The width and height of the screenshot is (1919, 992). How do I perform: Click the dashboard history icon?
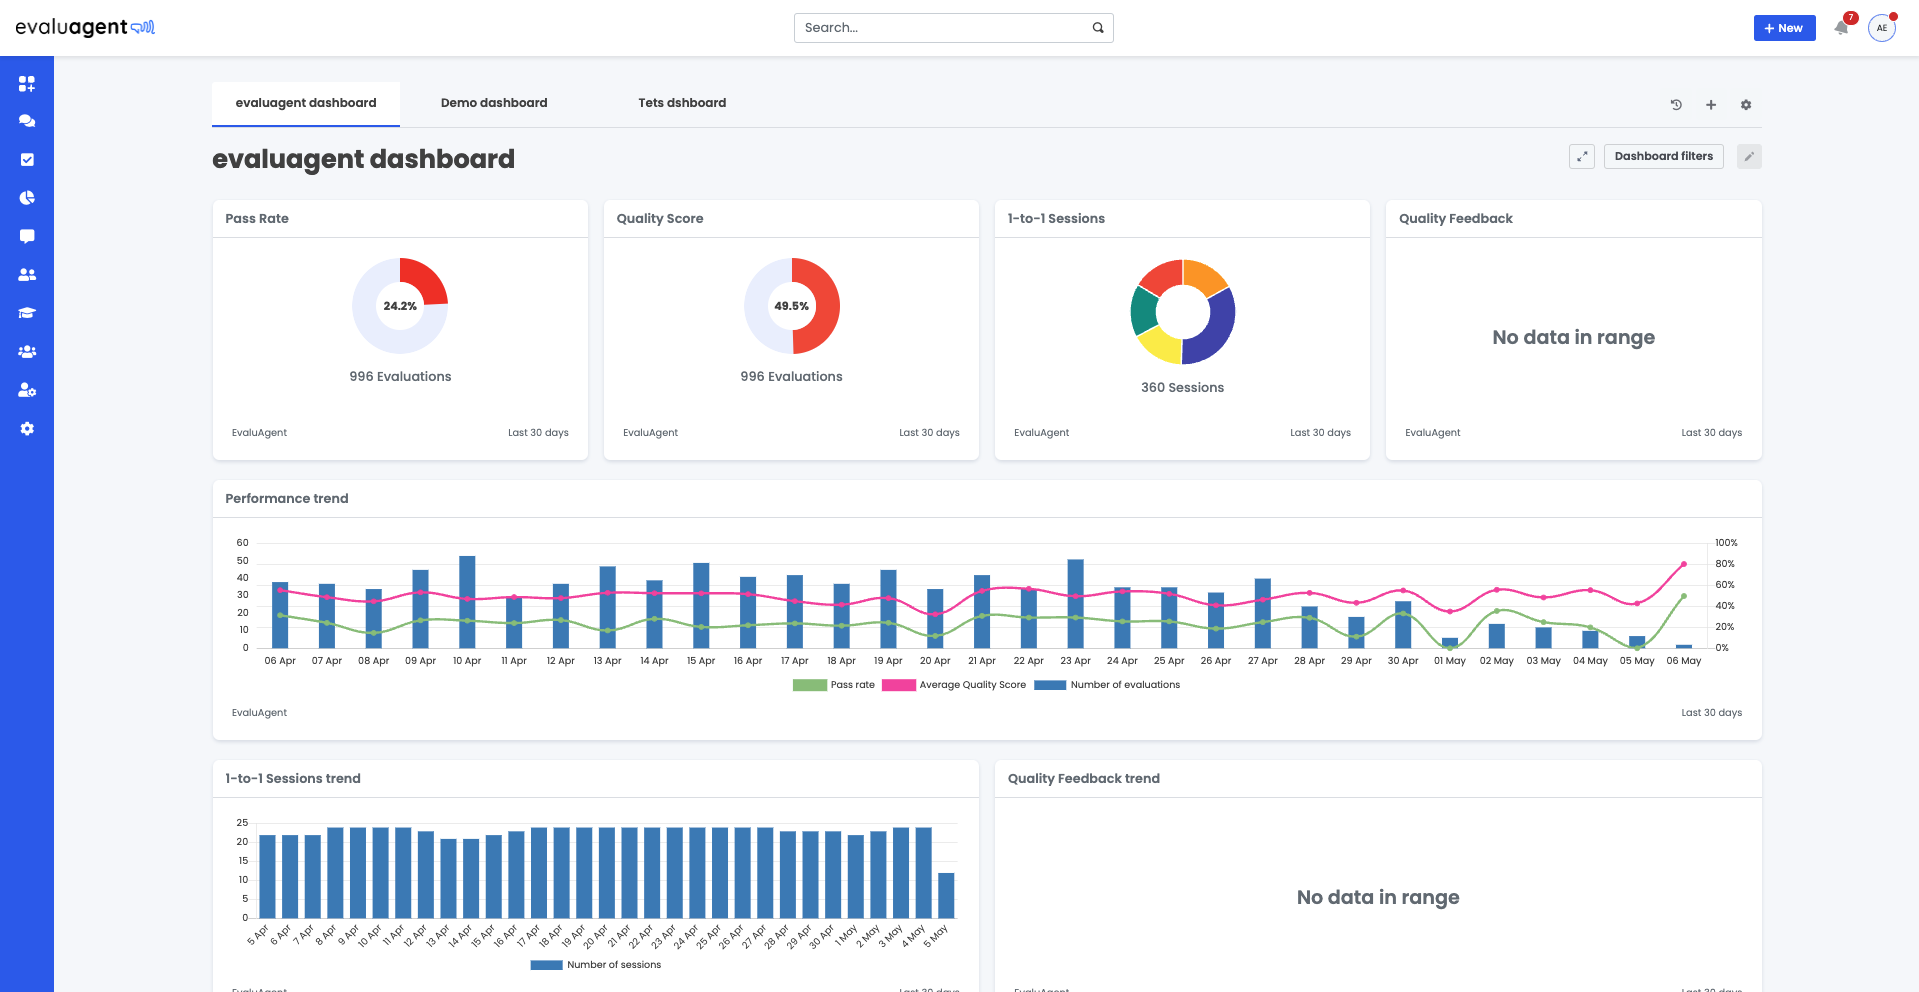click(x=1676, y=105)
